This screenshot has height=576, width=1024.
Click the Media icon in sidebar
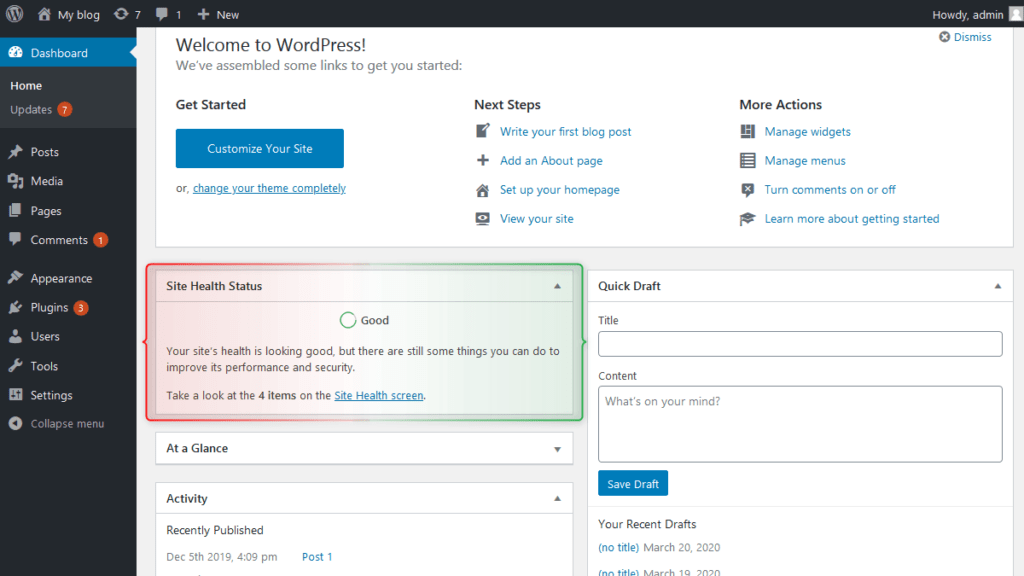point(16,181)
